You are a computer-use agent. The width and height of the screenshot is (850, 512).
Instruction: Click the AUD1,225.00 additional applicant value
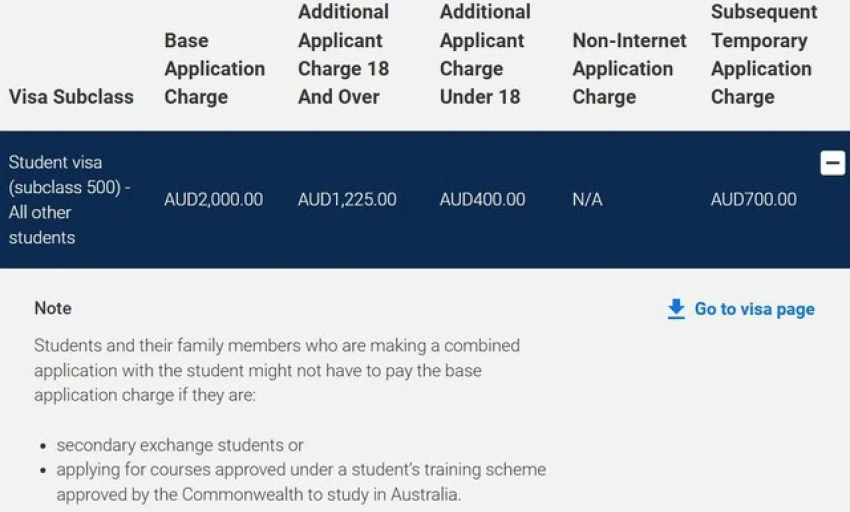click(x=347, y=200)
